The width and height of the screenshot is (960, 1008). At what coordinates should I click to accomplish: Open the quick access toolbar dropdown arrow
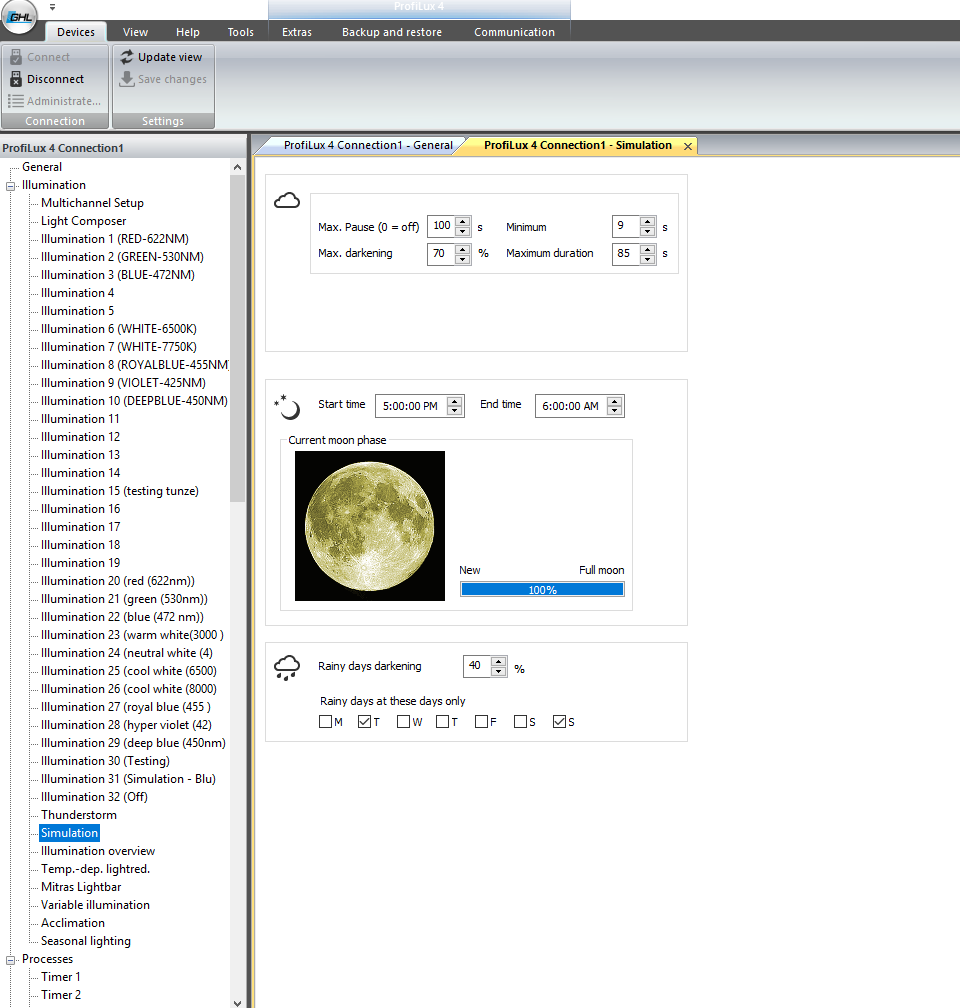[x=53, y=8]
